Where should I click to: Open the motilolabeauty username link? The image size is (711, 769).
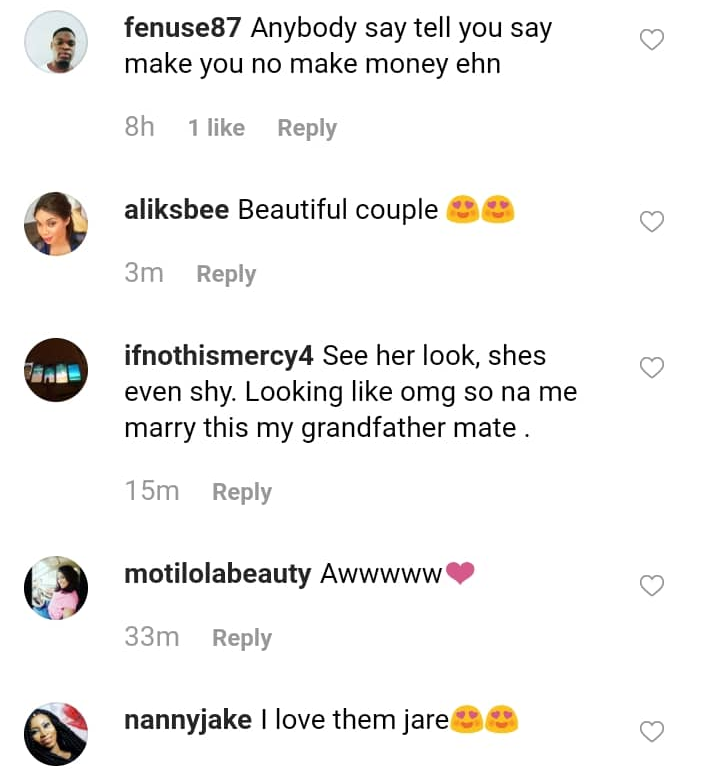(217, 574)
